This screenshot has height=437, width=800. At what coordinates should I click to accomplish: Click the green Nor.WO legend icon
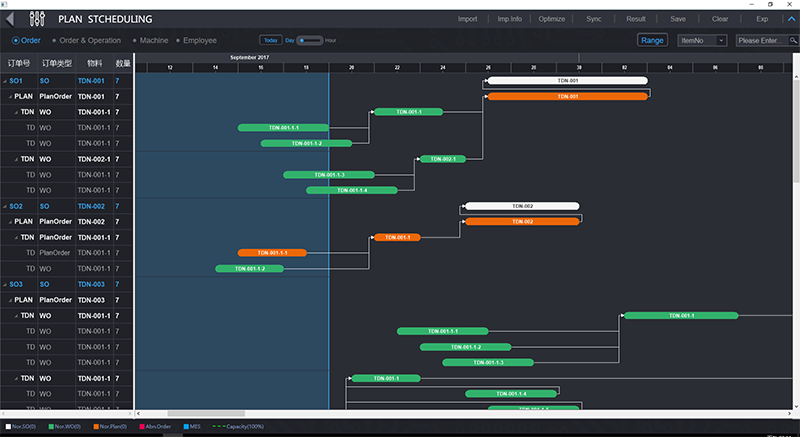tap(50, 426)
